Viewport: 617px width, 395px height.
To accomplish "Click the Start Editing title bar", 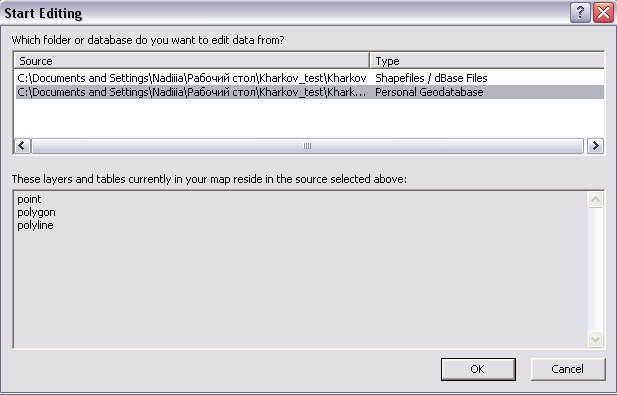I will click(x=283, y=13).
